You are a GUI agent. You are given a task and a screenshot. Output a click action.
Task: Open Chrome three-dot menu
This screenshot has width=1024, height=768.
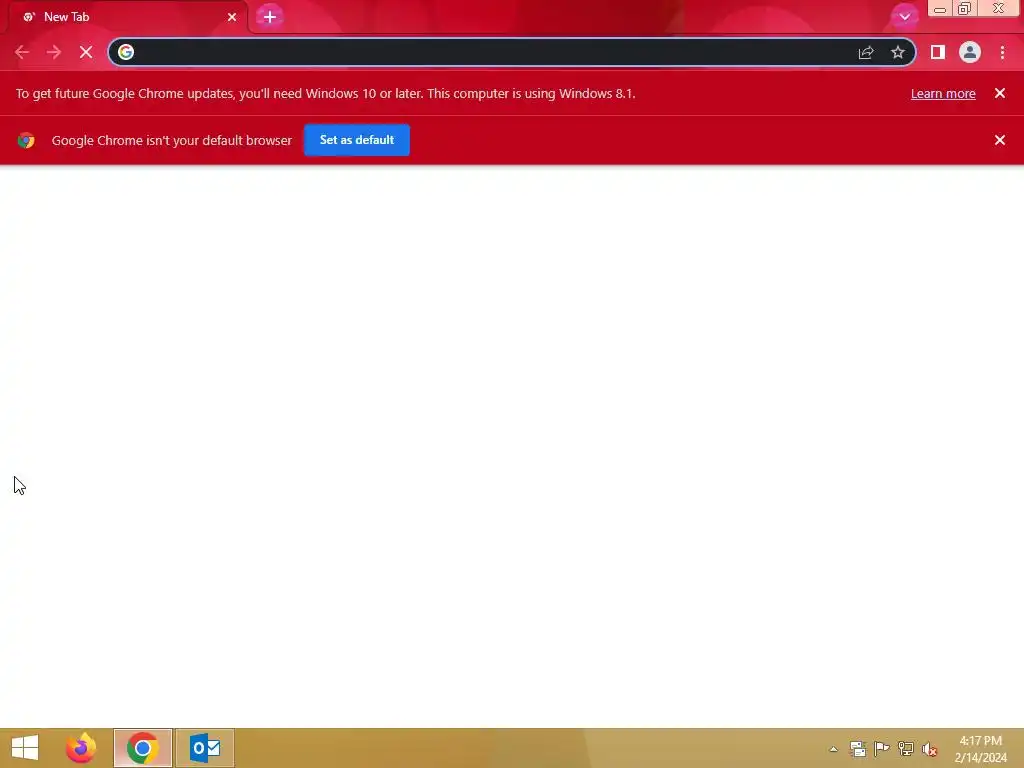coord(1002,52)
